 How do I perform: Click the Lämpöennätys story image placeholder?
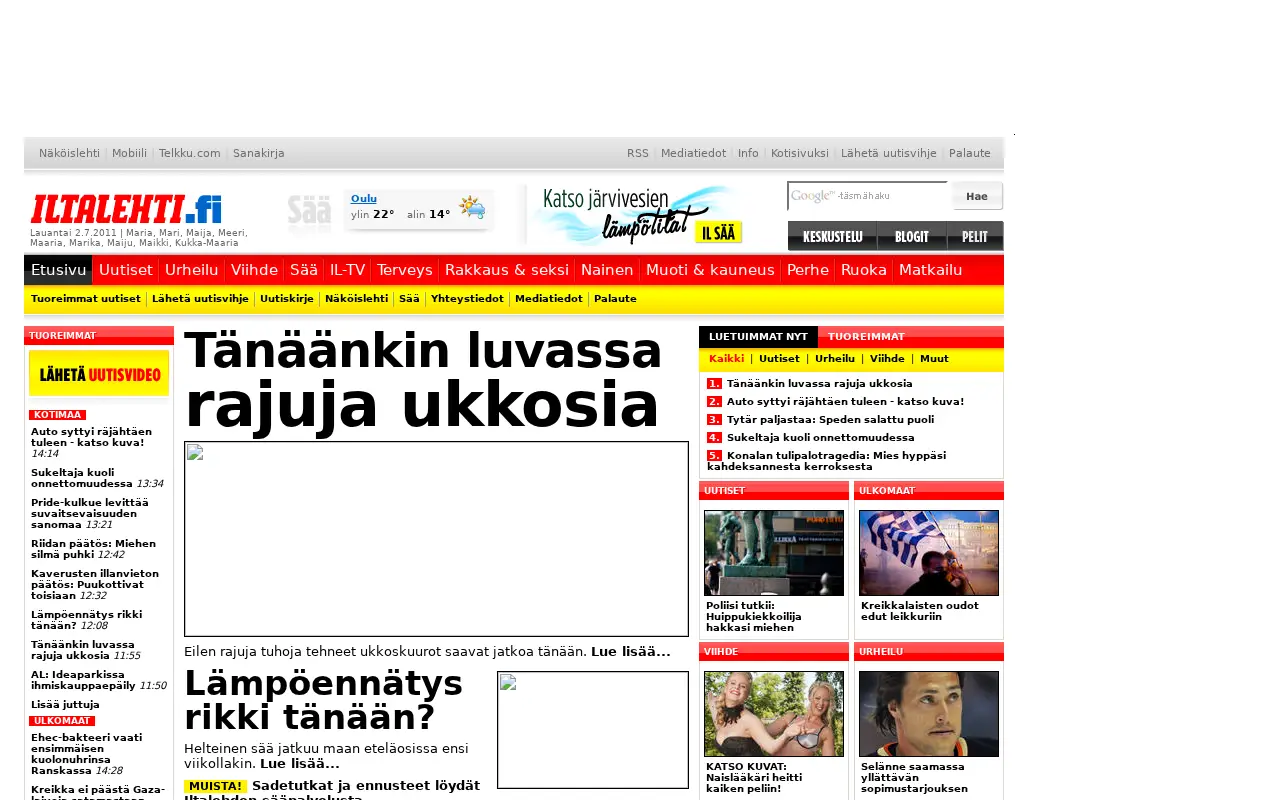[x=593, y=730]
